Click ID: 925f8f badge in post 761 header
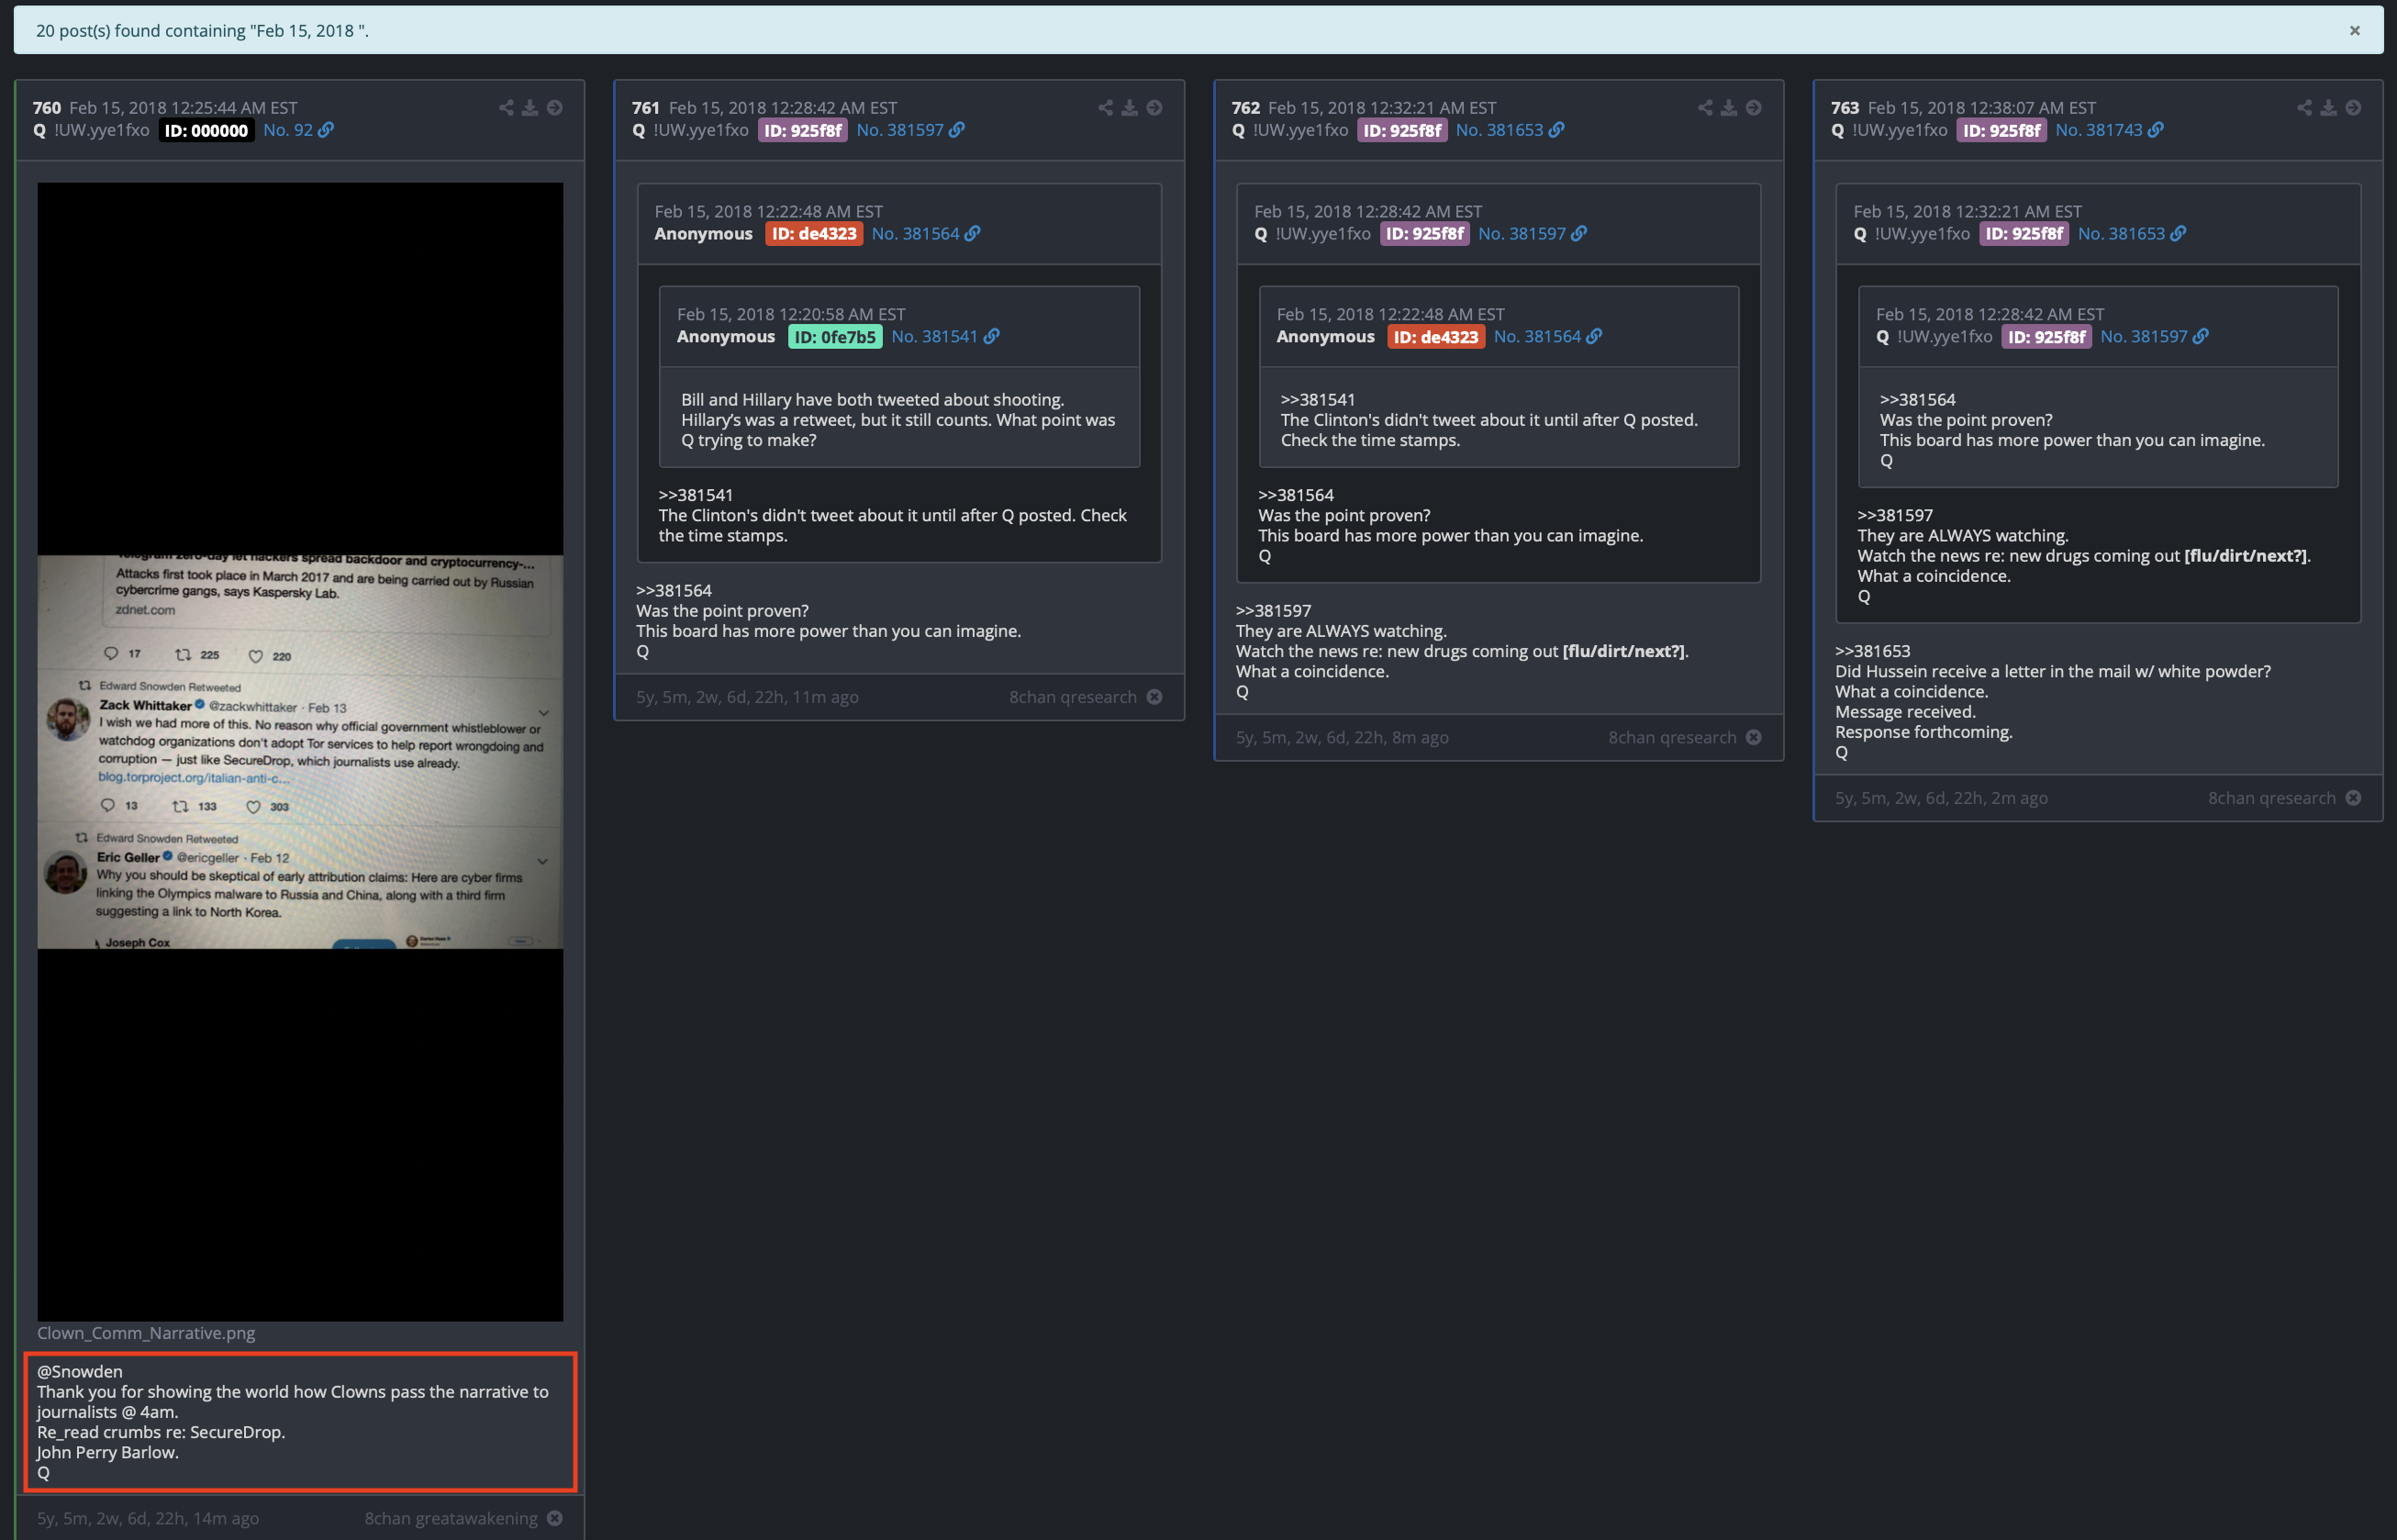 coord(802,130)
